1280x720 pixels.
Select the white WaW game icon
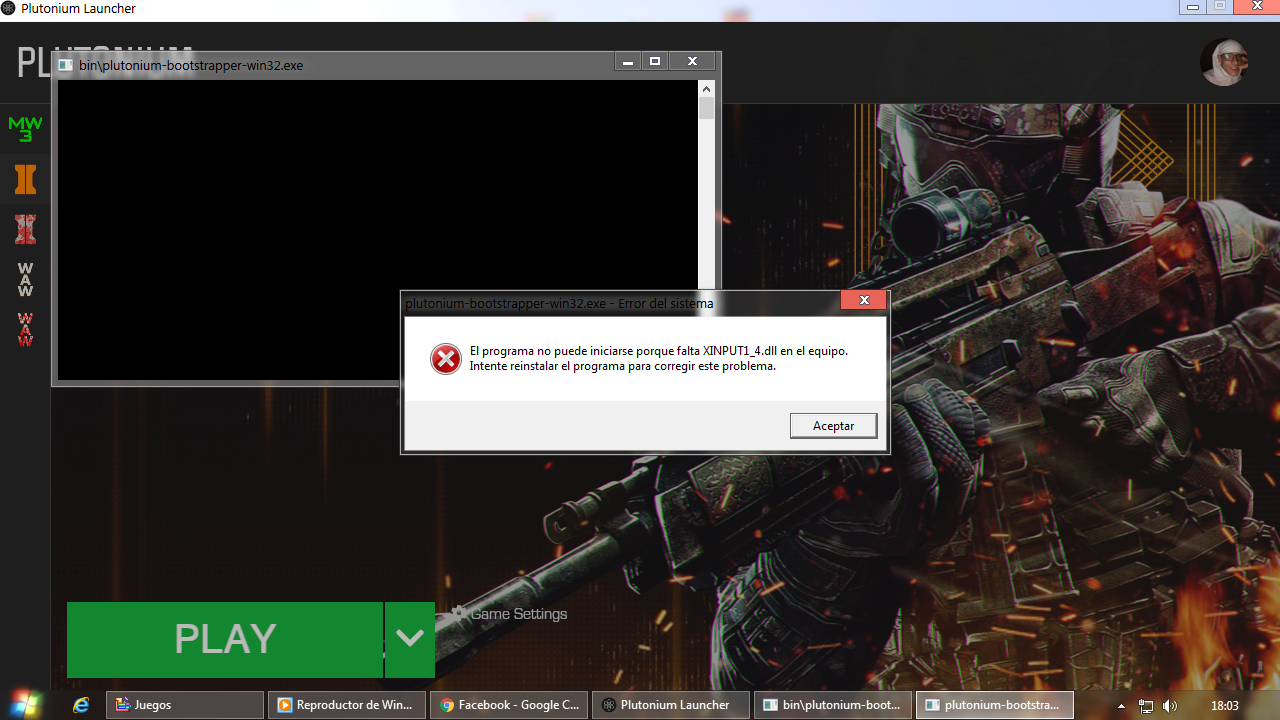tap(25, 280)
